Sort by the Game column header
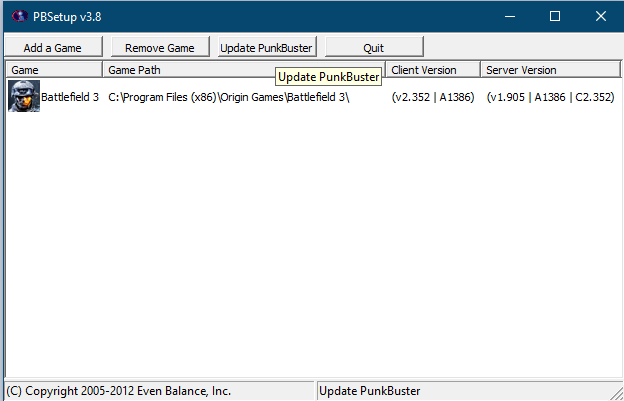The height and width of the screenshot is (401, 624). pos(54,70)
